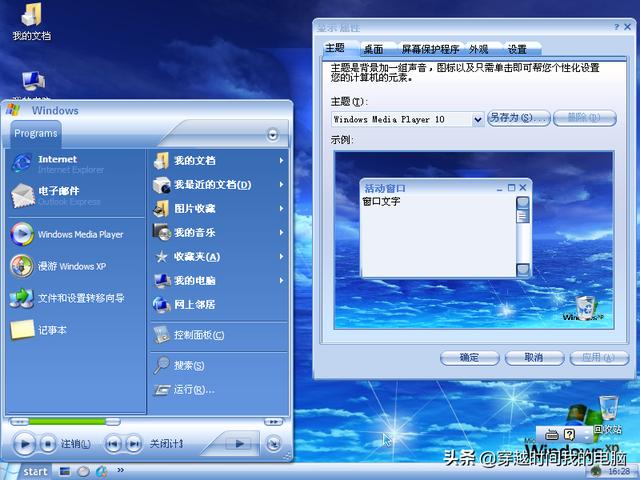Screen dimensions: 640x480
Task: Expand 我最近的文档 submenu arrow
Action: [x=282, y=184]
